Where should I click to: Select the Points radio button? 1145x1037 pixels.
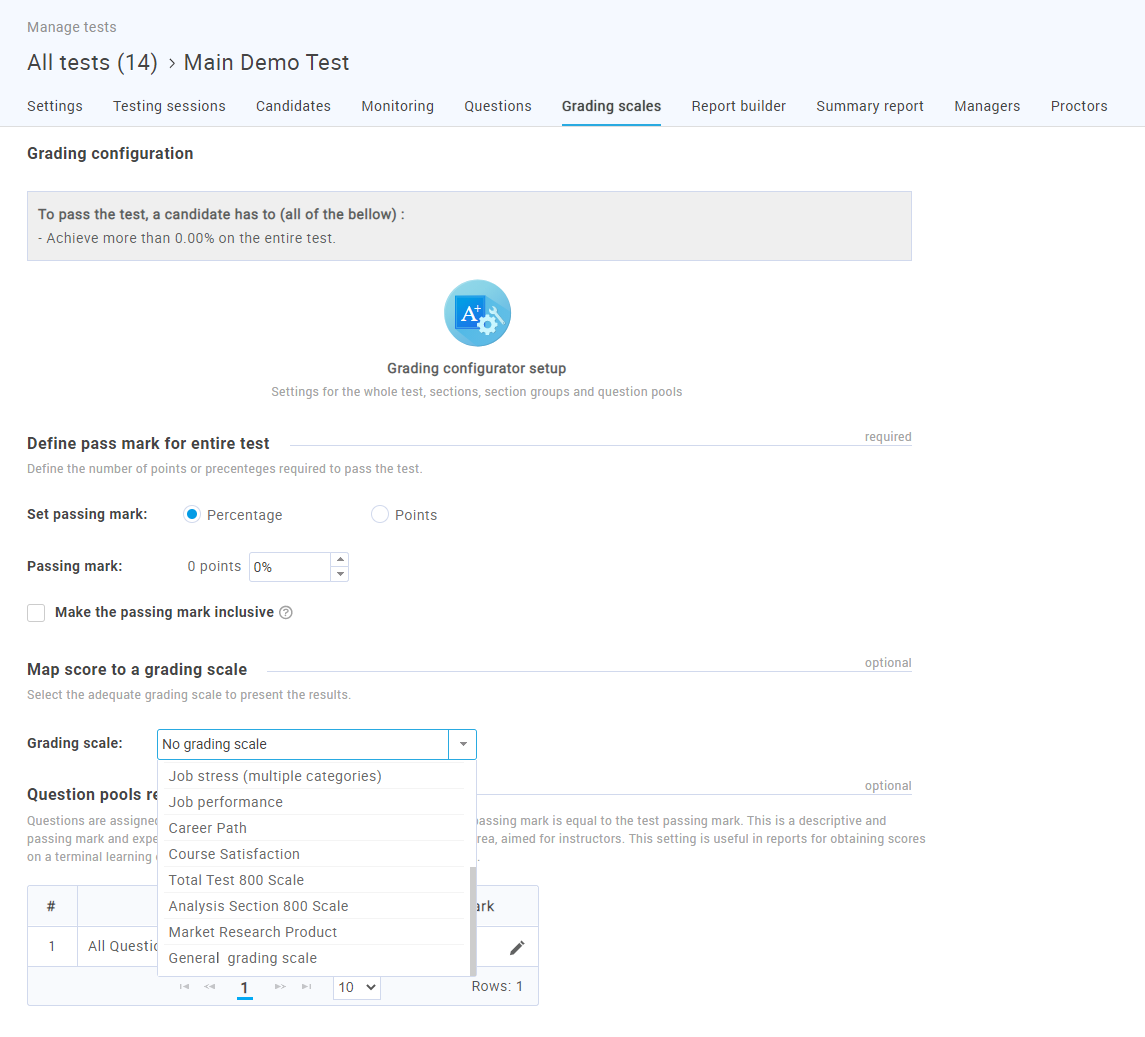coord(380,515)
